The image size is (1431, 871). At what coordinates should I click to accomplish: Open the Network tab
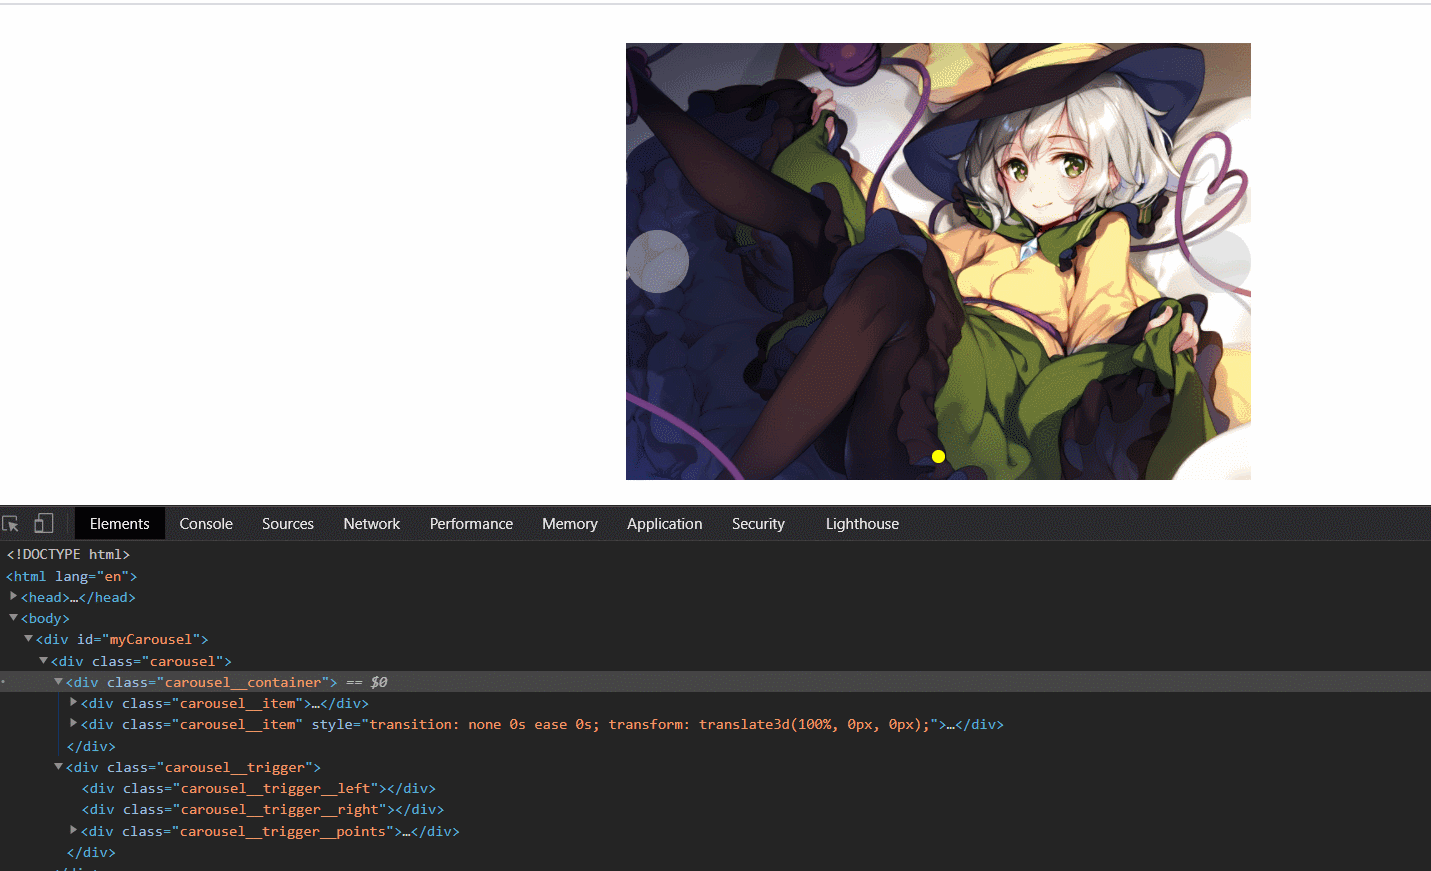point(372,524)
